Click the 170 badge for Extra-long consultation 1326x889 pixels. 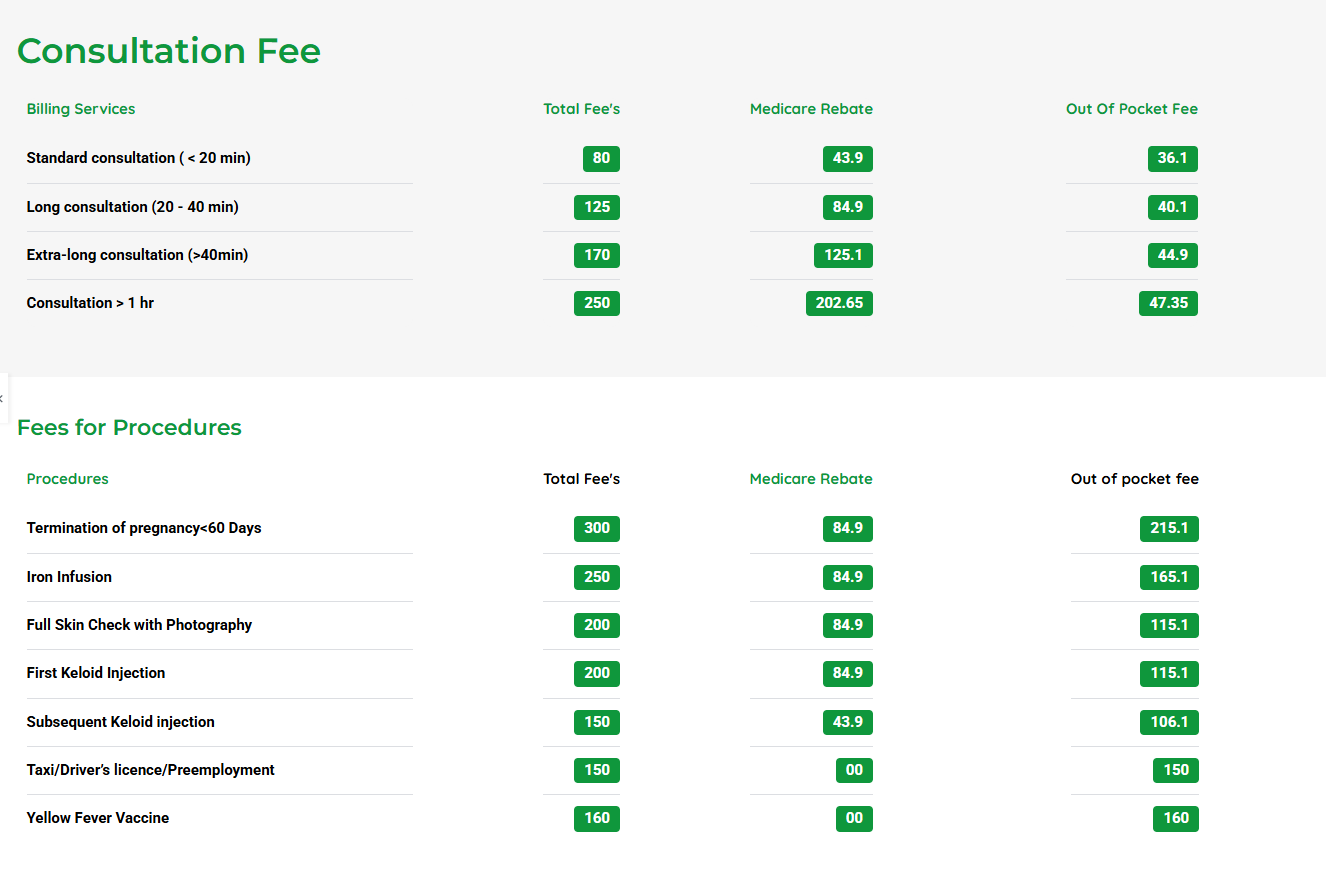coord(596,255)
